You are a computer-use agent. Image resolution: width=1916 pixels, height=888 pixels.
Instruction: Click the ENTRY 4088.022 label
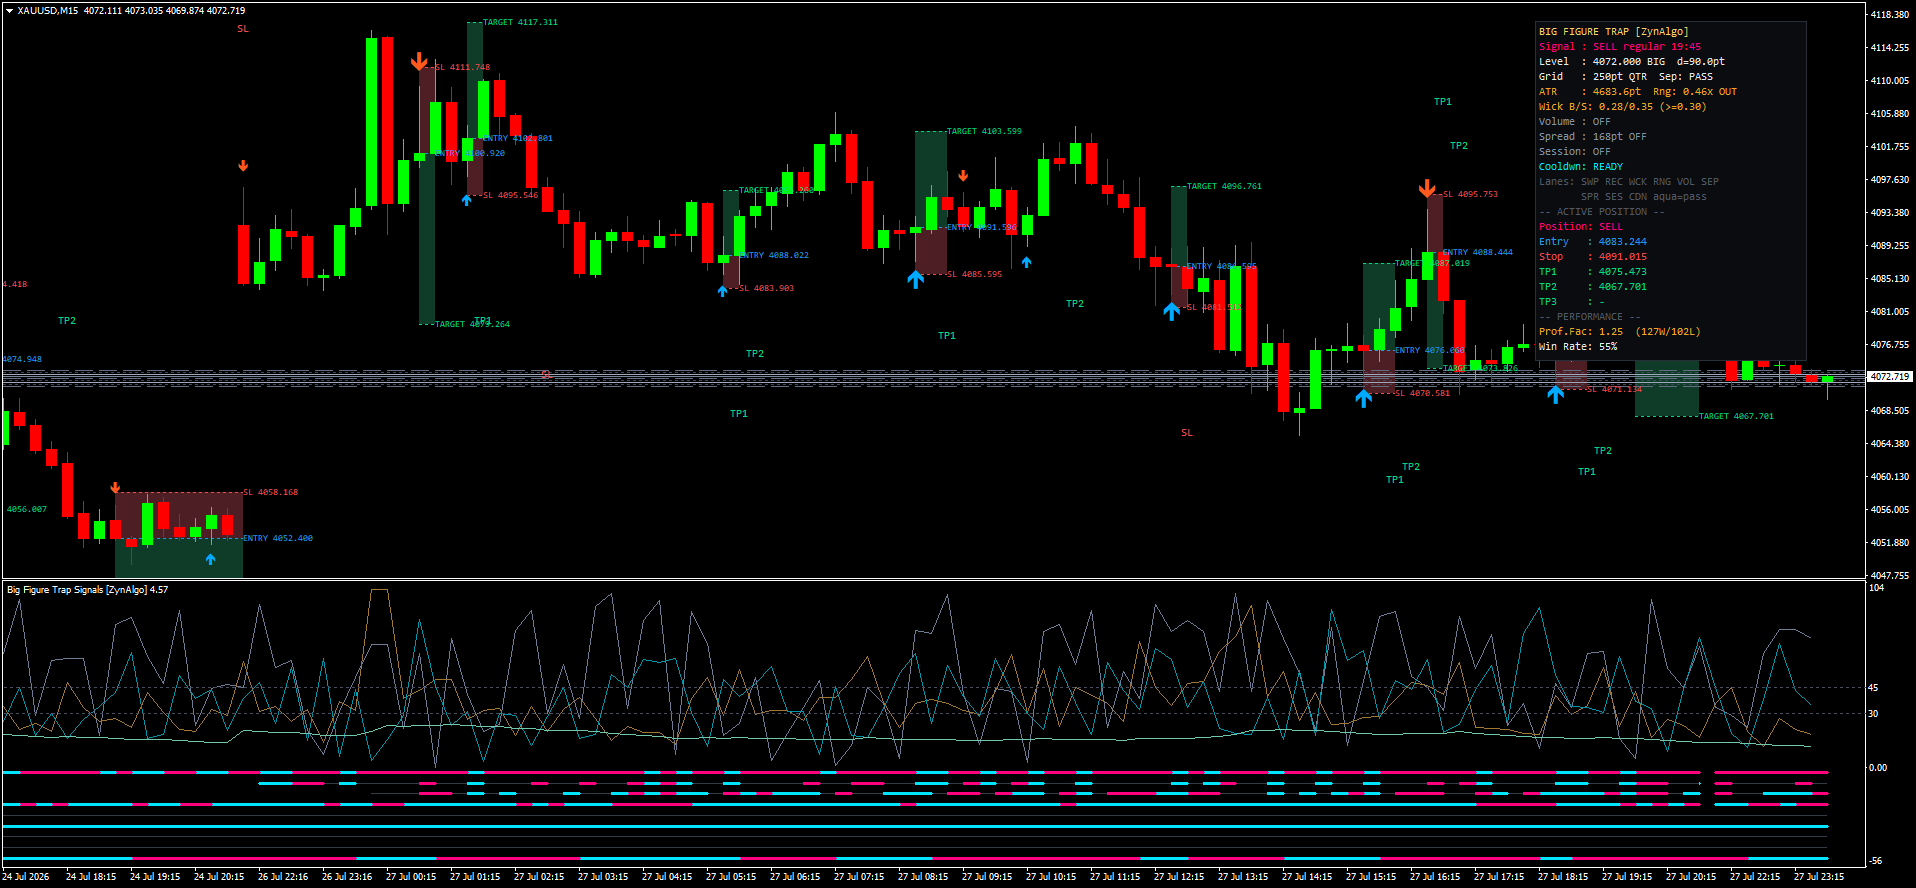(774, 255)
